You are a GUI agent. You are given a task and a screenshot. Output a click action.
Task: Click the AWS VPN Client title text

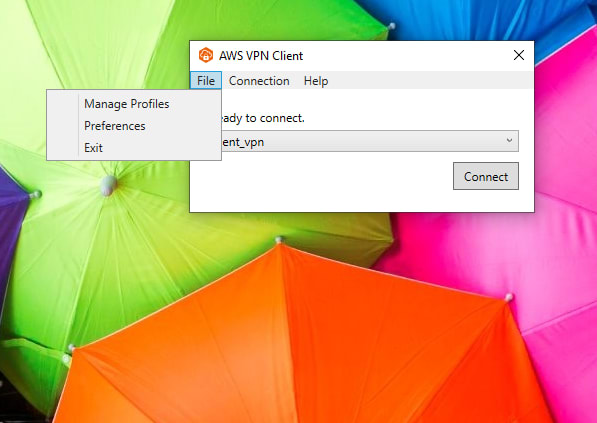click(261, 56)
